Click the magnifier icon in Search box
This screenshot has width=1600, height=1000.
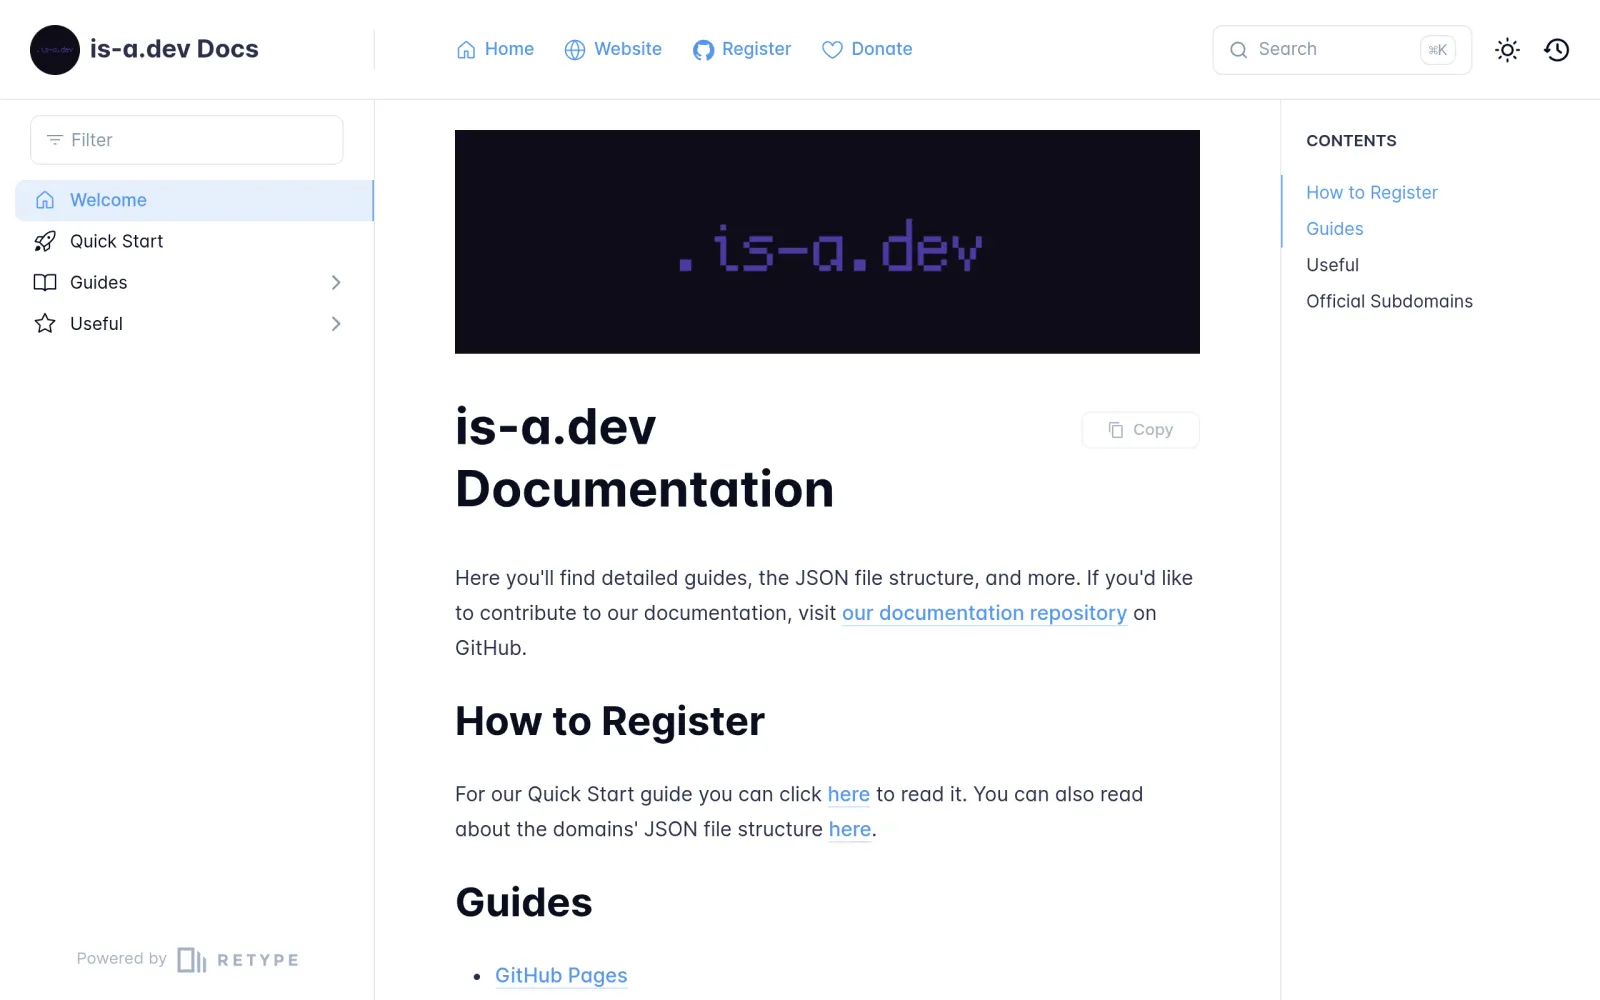tap(1239, 50)
